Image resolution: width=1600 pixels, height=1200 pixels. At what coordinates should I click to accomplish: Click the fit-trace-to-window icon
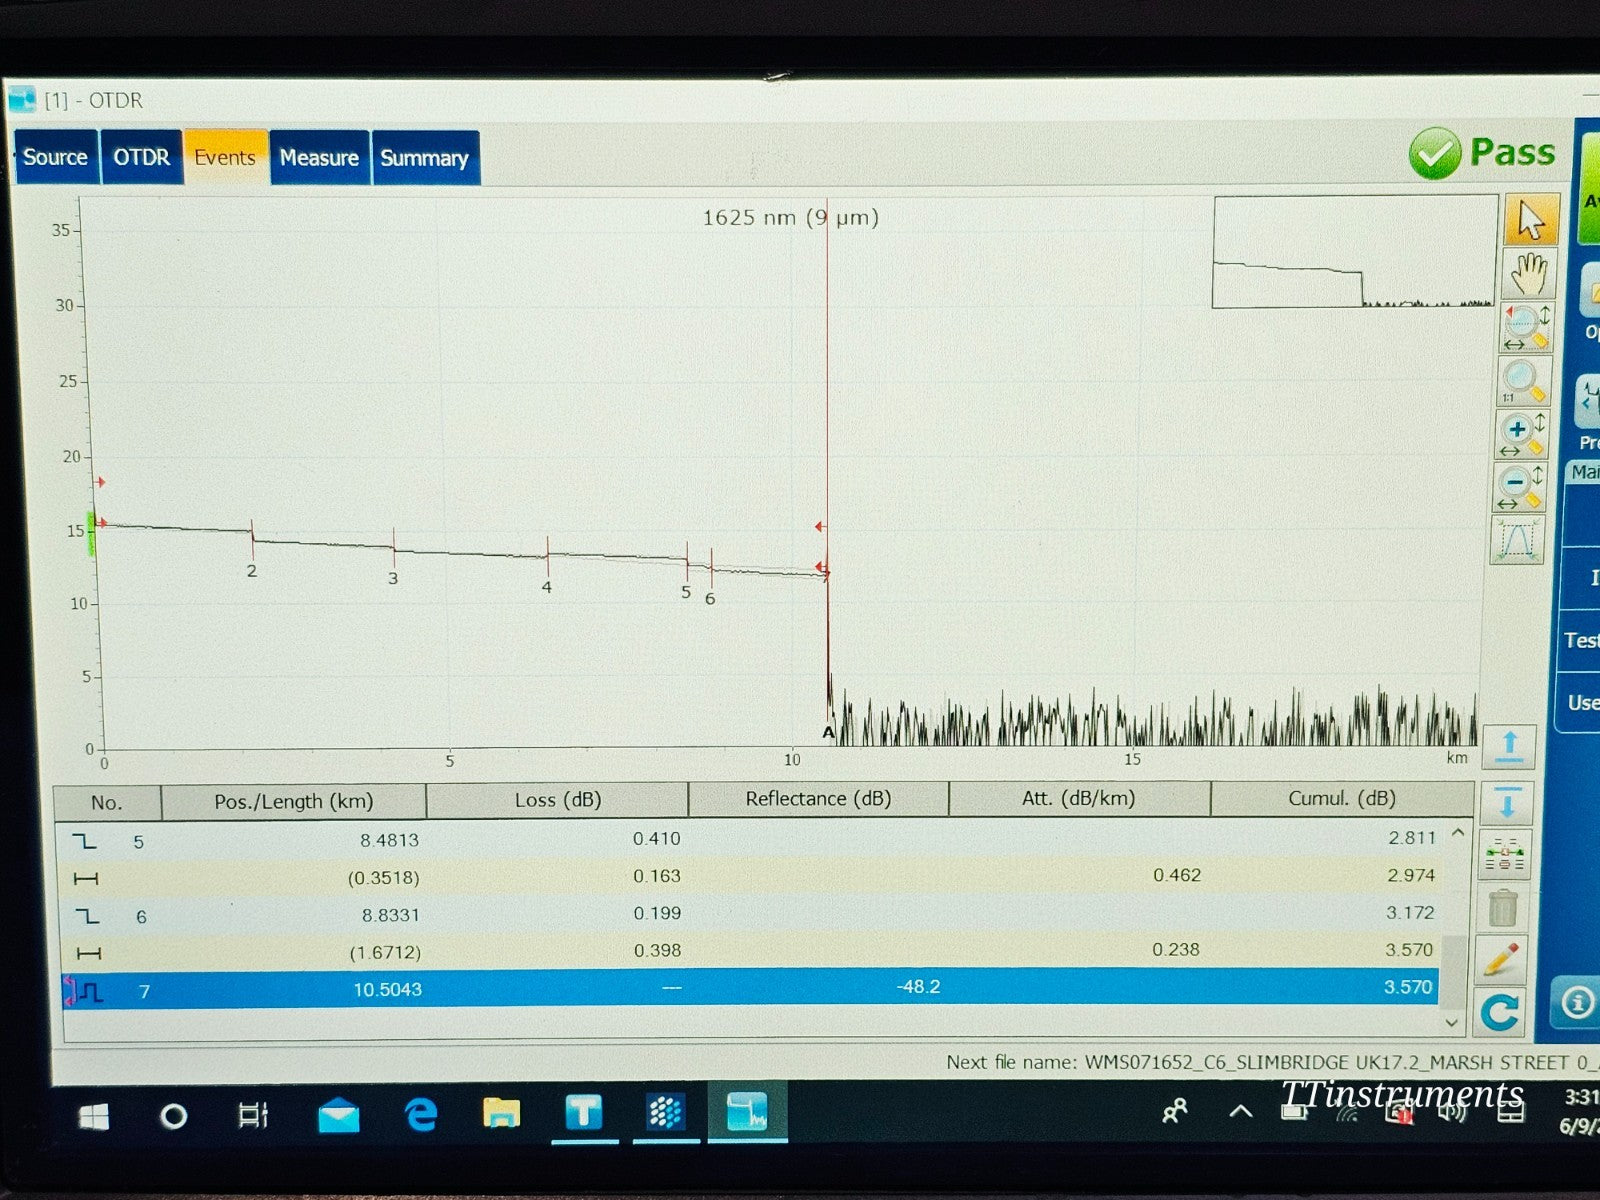(1517, 540)
